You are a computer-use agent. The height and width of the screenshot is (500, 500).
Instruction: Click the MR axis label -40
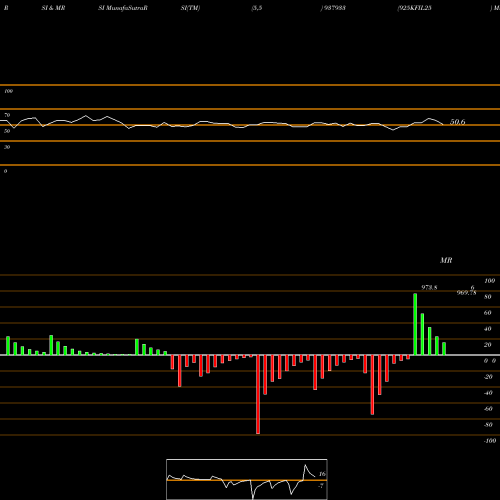488,393
